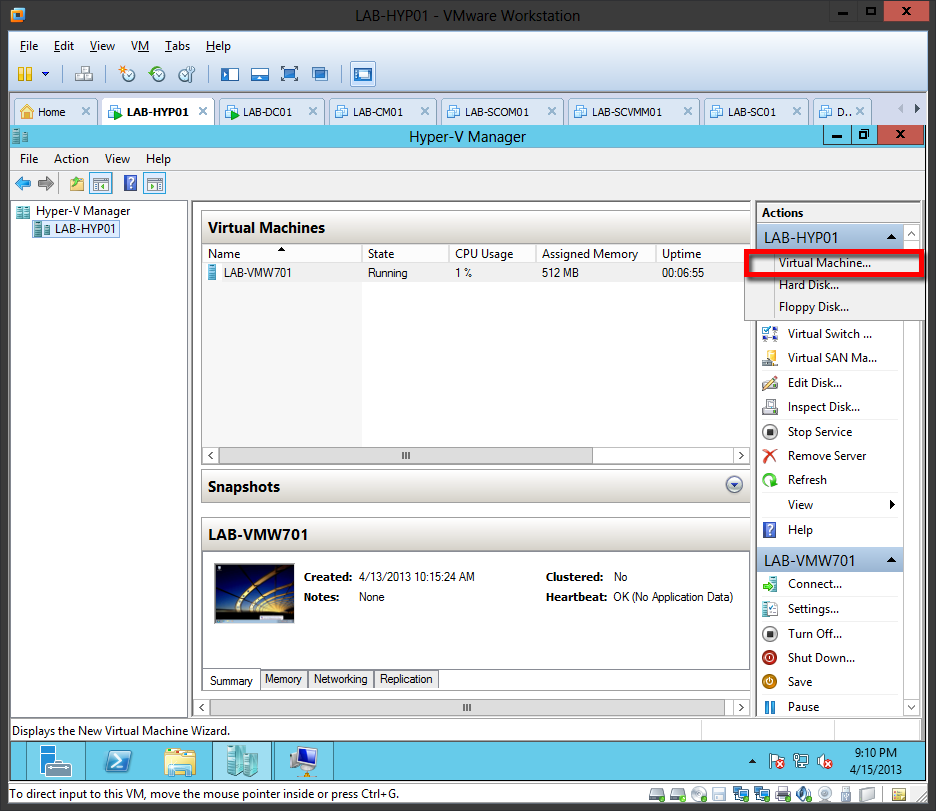Open the Action menu in Hyper-V Manager
This screenshot has width=936, height=811.
tap(71, 159)
